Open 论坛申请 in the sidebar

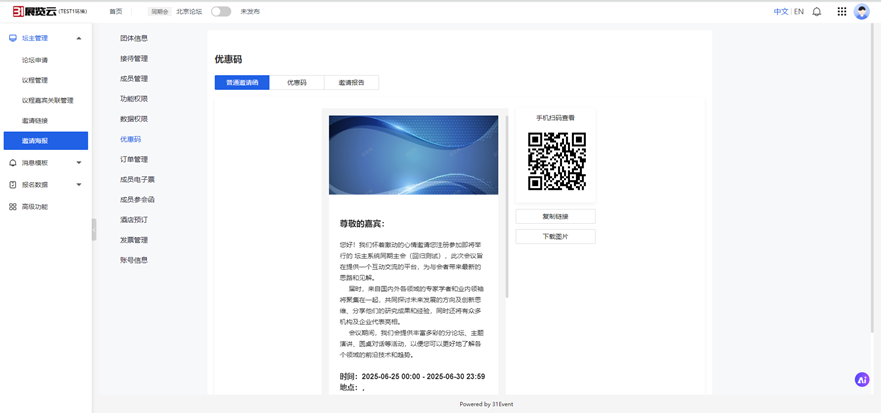coord(35,60)
